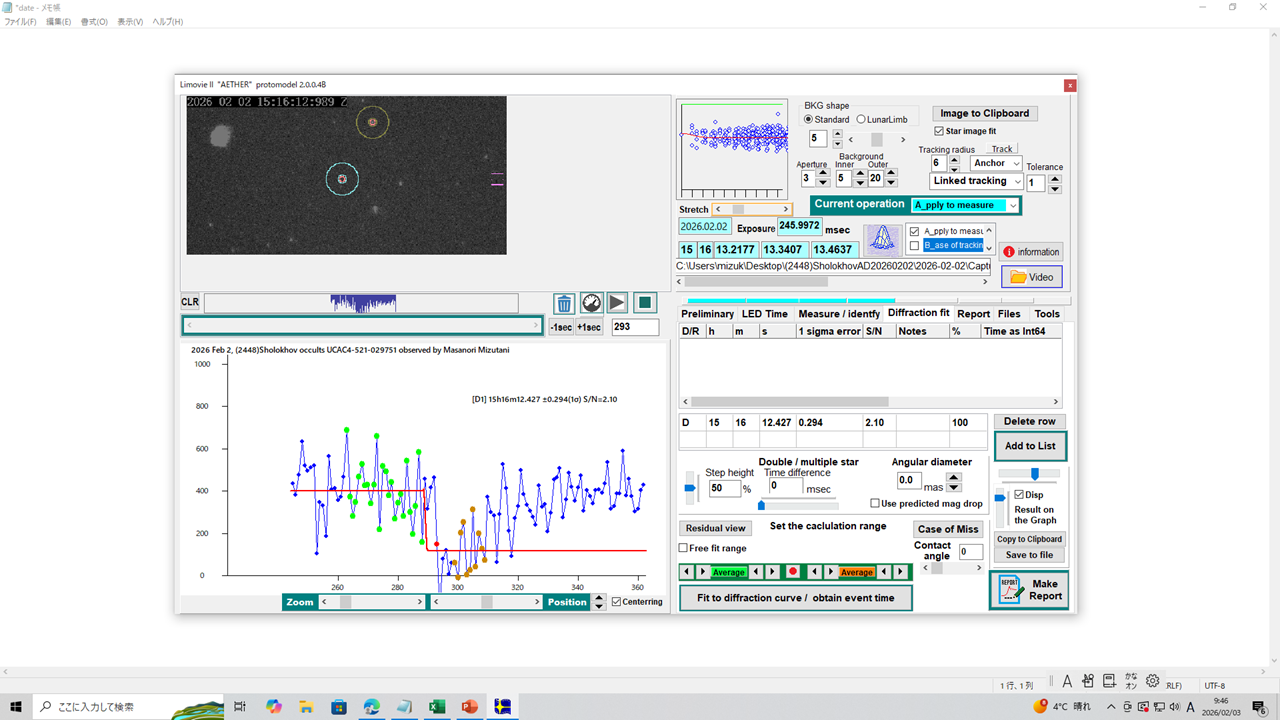Image resolution: width=1280 pixels, height=720 pixels.
Task: Open PowerPoint from the taskbar
Action: coord(470,706)
